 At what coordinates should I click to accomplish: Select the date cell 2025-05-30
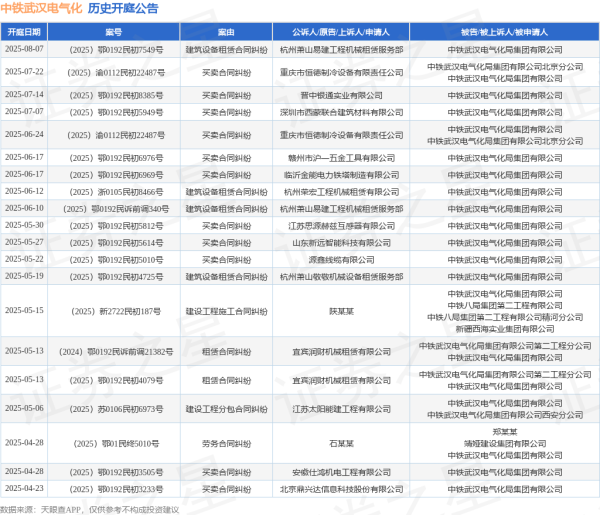pyautogui.click(x=24, y=225)
